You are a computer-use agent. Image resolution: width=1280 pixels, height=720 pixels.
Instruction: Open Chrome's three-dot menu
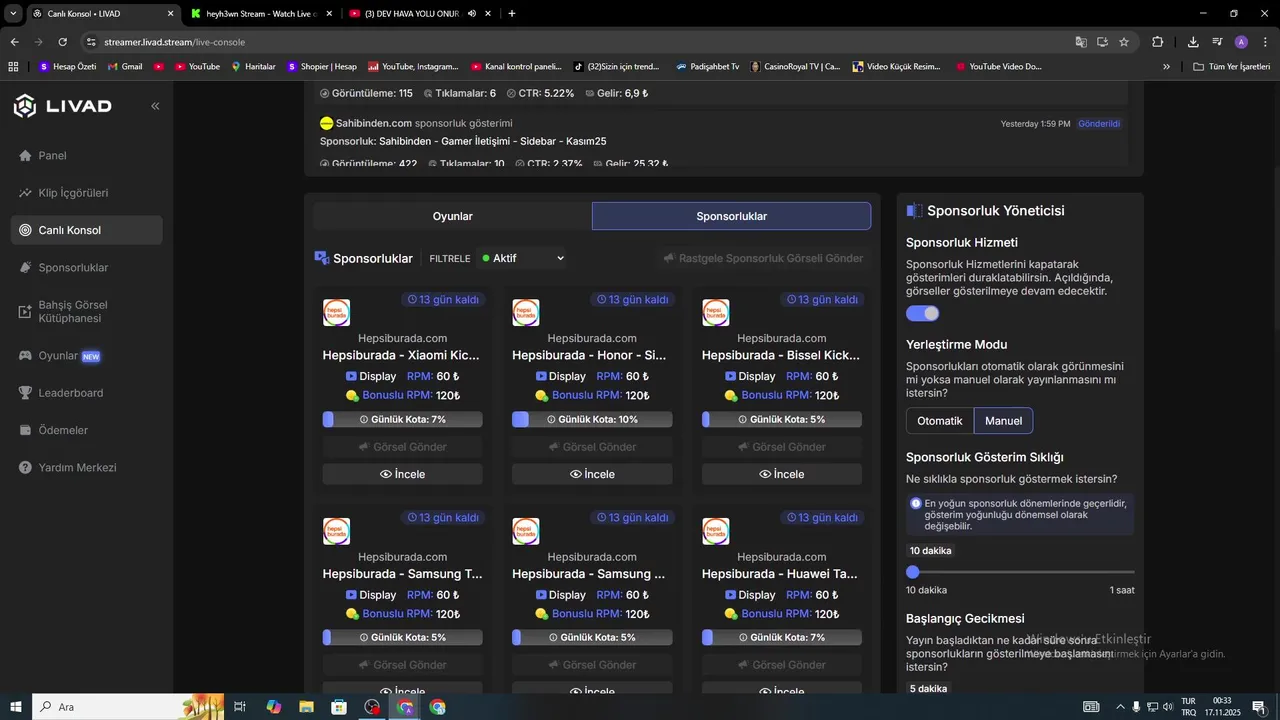(1265, 42)
